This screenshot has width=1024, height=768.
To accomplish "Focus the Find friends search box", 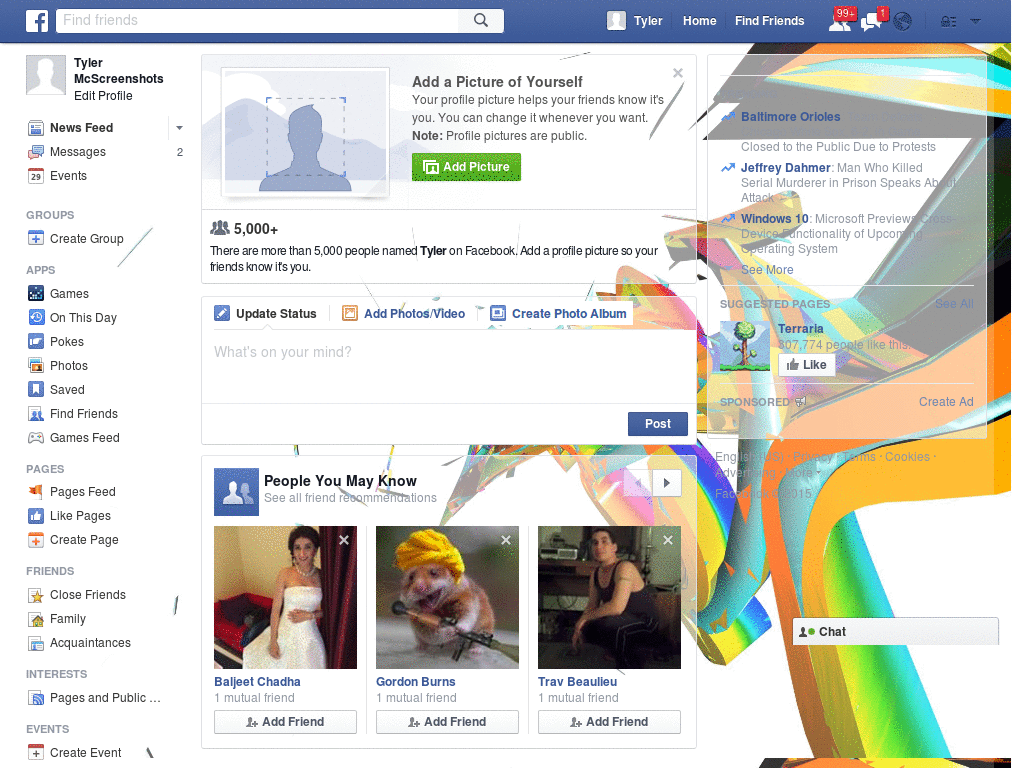I will click(x=257, y=20).
